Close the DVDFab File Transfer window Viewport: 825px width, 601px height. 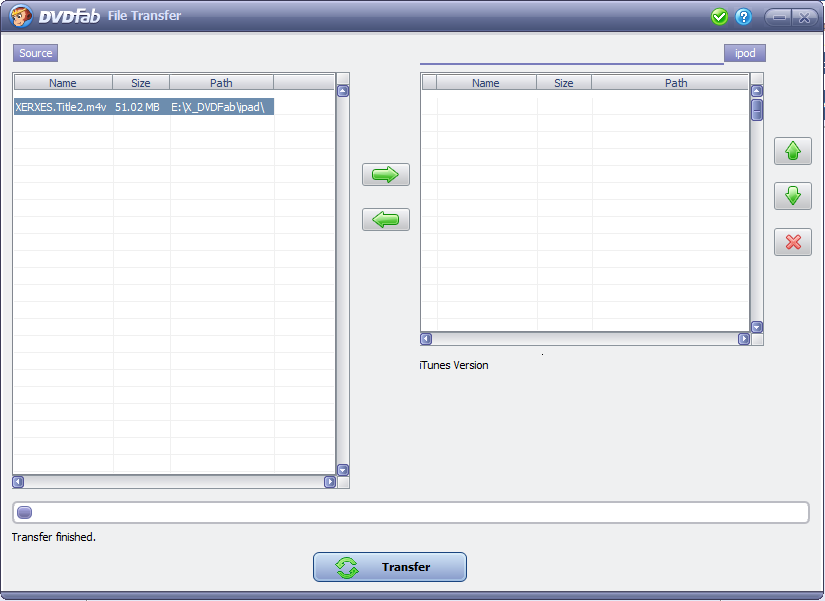(x=804, y=17)
